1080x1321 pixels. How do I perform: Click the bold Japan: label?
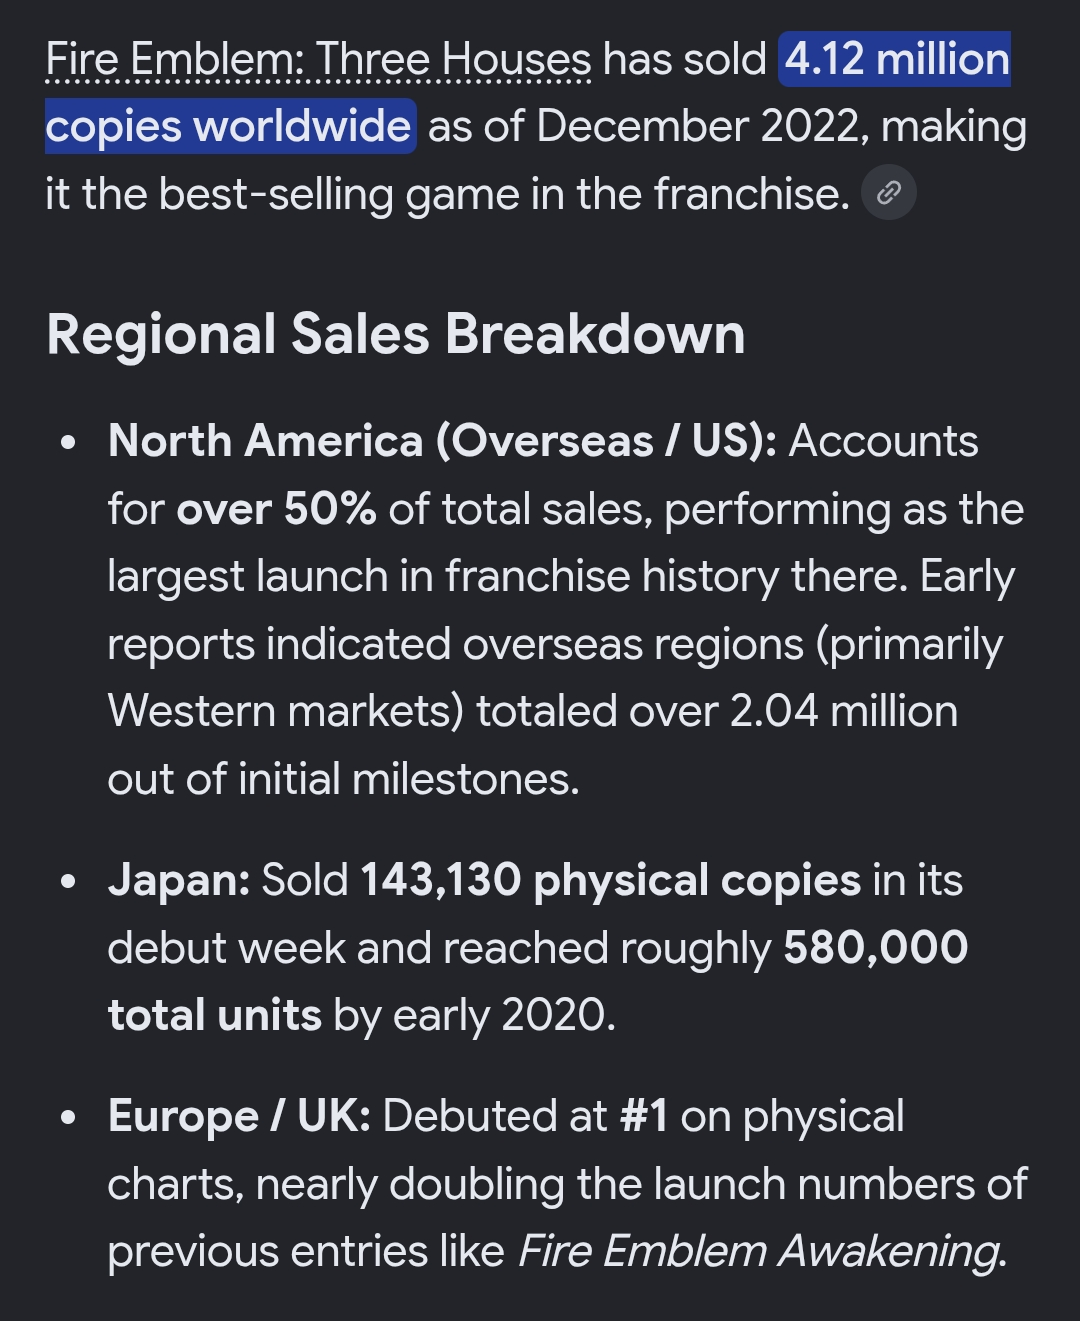click(179, 881)
